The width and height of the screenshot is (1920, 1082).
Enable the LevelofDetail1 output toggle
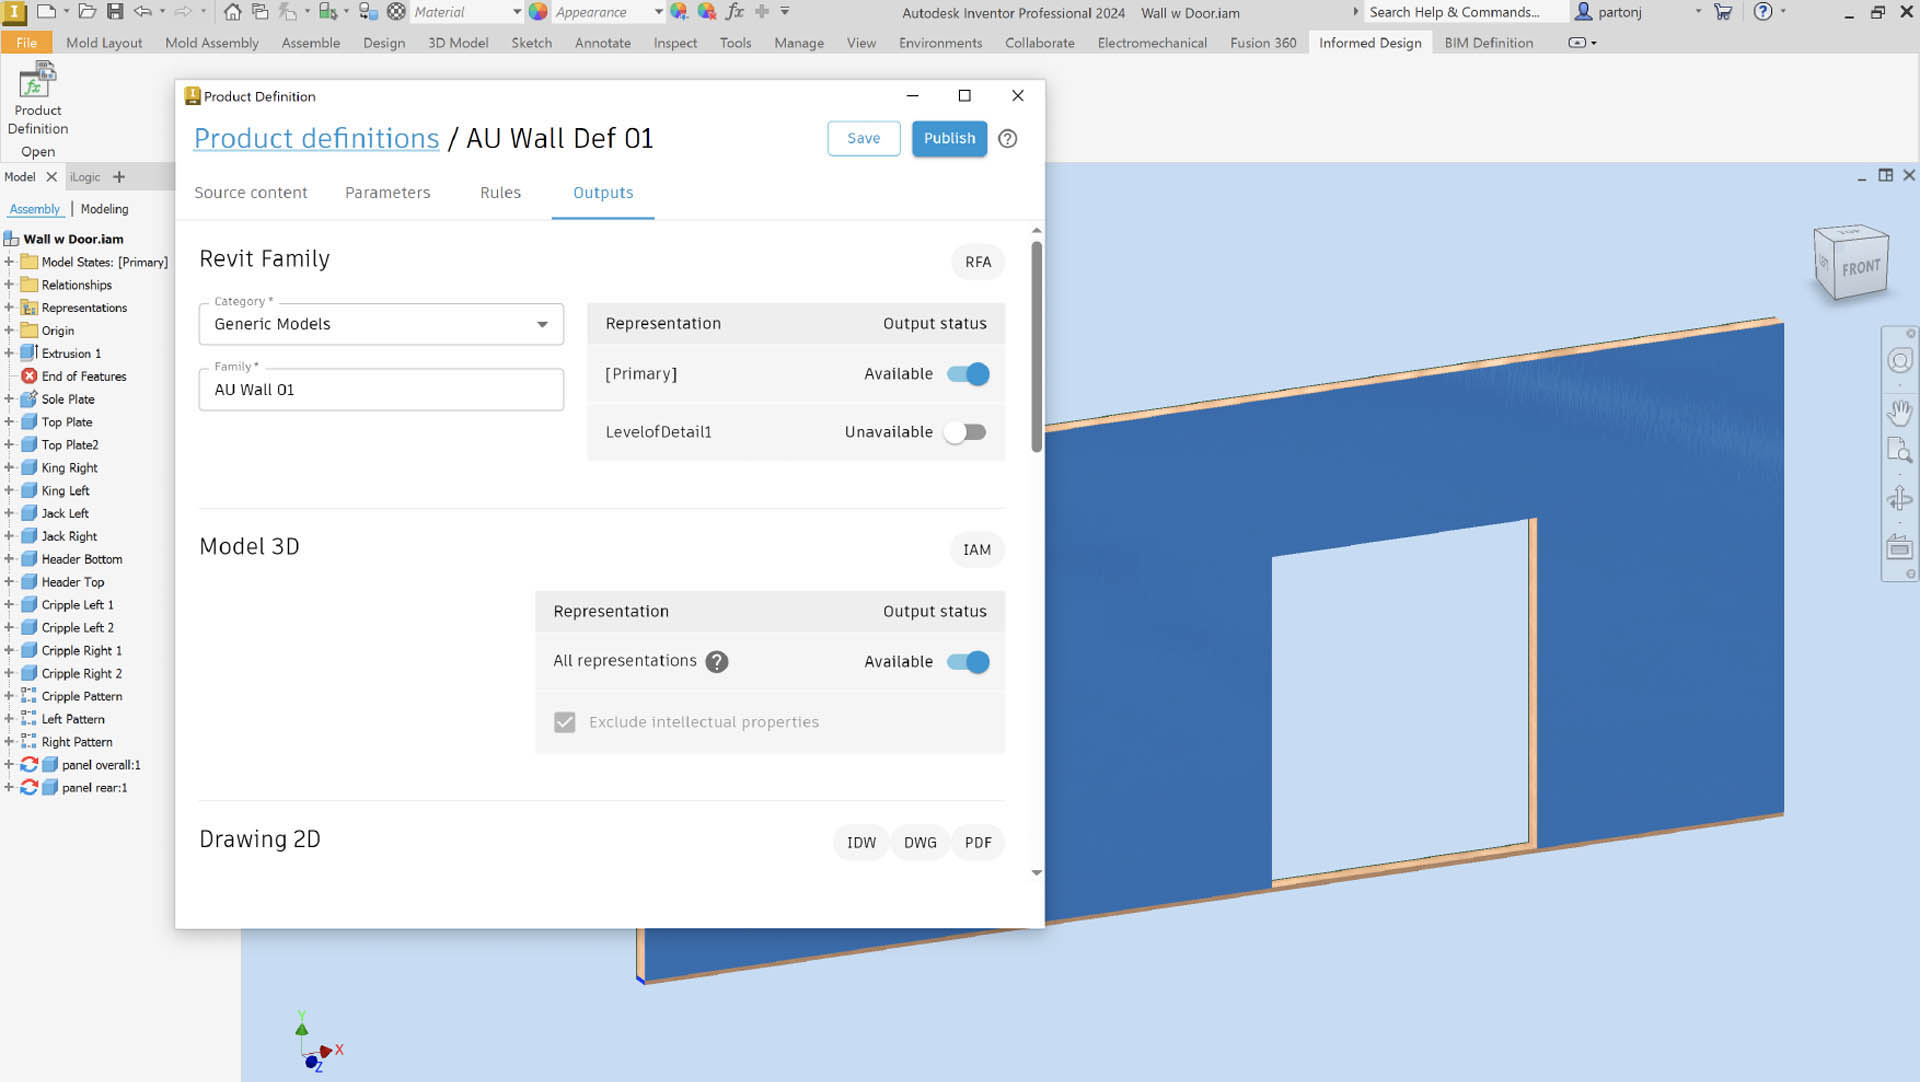point(967,432)
